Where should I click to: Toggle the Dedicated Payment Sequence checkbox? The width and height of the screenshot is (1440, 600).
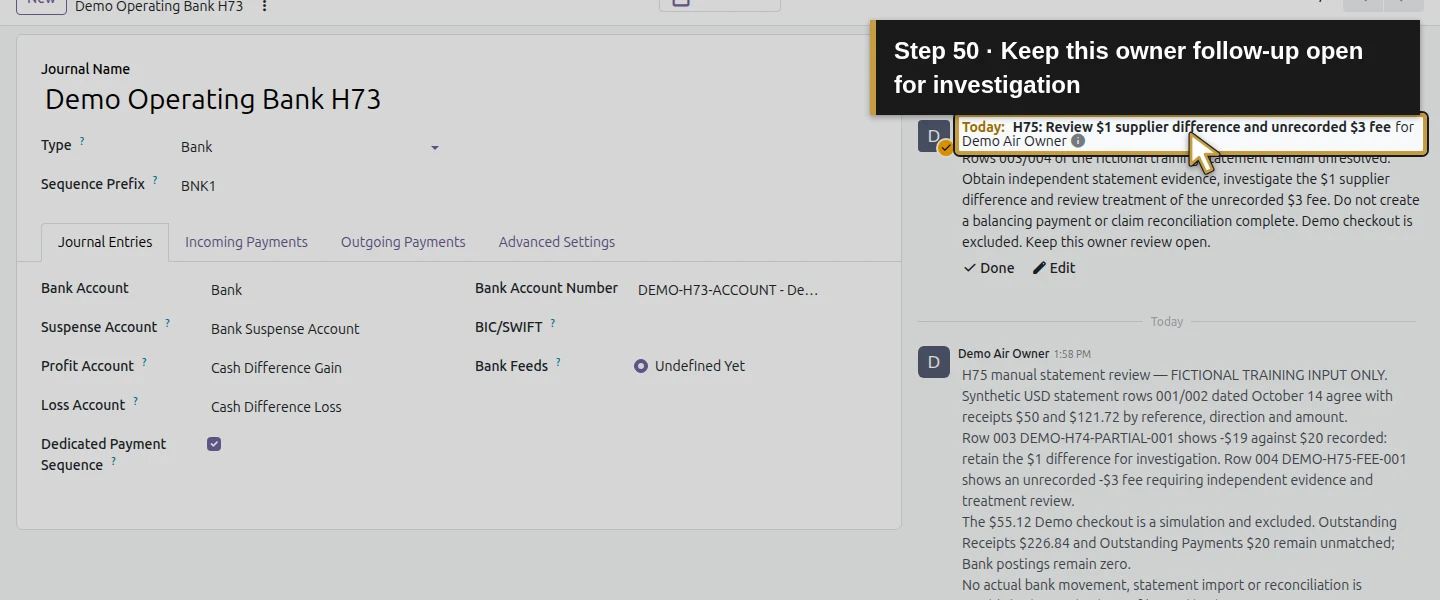(x=214, y=444)
